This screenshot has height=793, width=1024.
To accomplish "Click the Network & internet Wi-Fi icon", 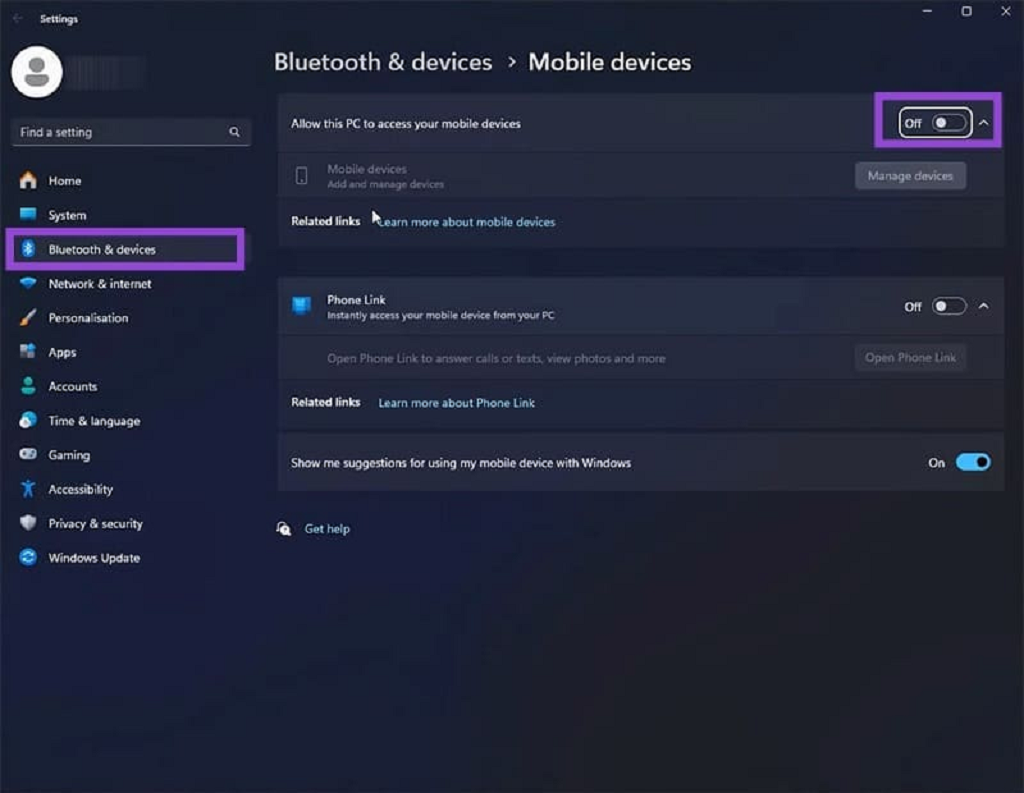I will point(28,284).
